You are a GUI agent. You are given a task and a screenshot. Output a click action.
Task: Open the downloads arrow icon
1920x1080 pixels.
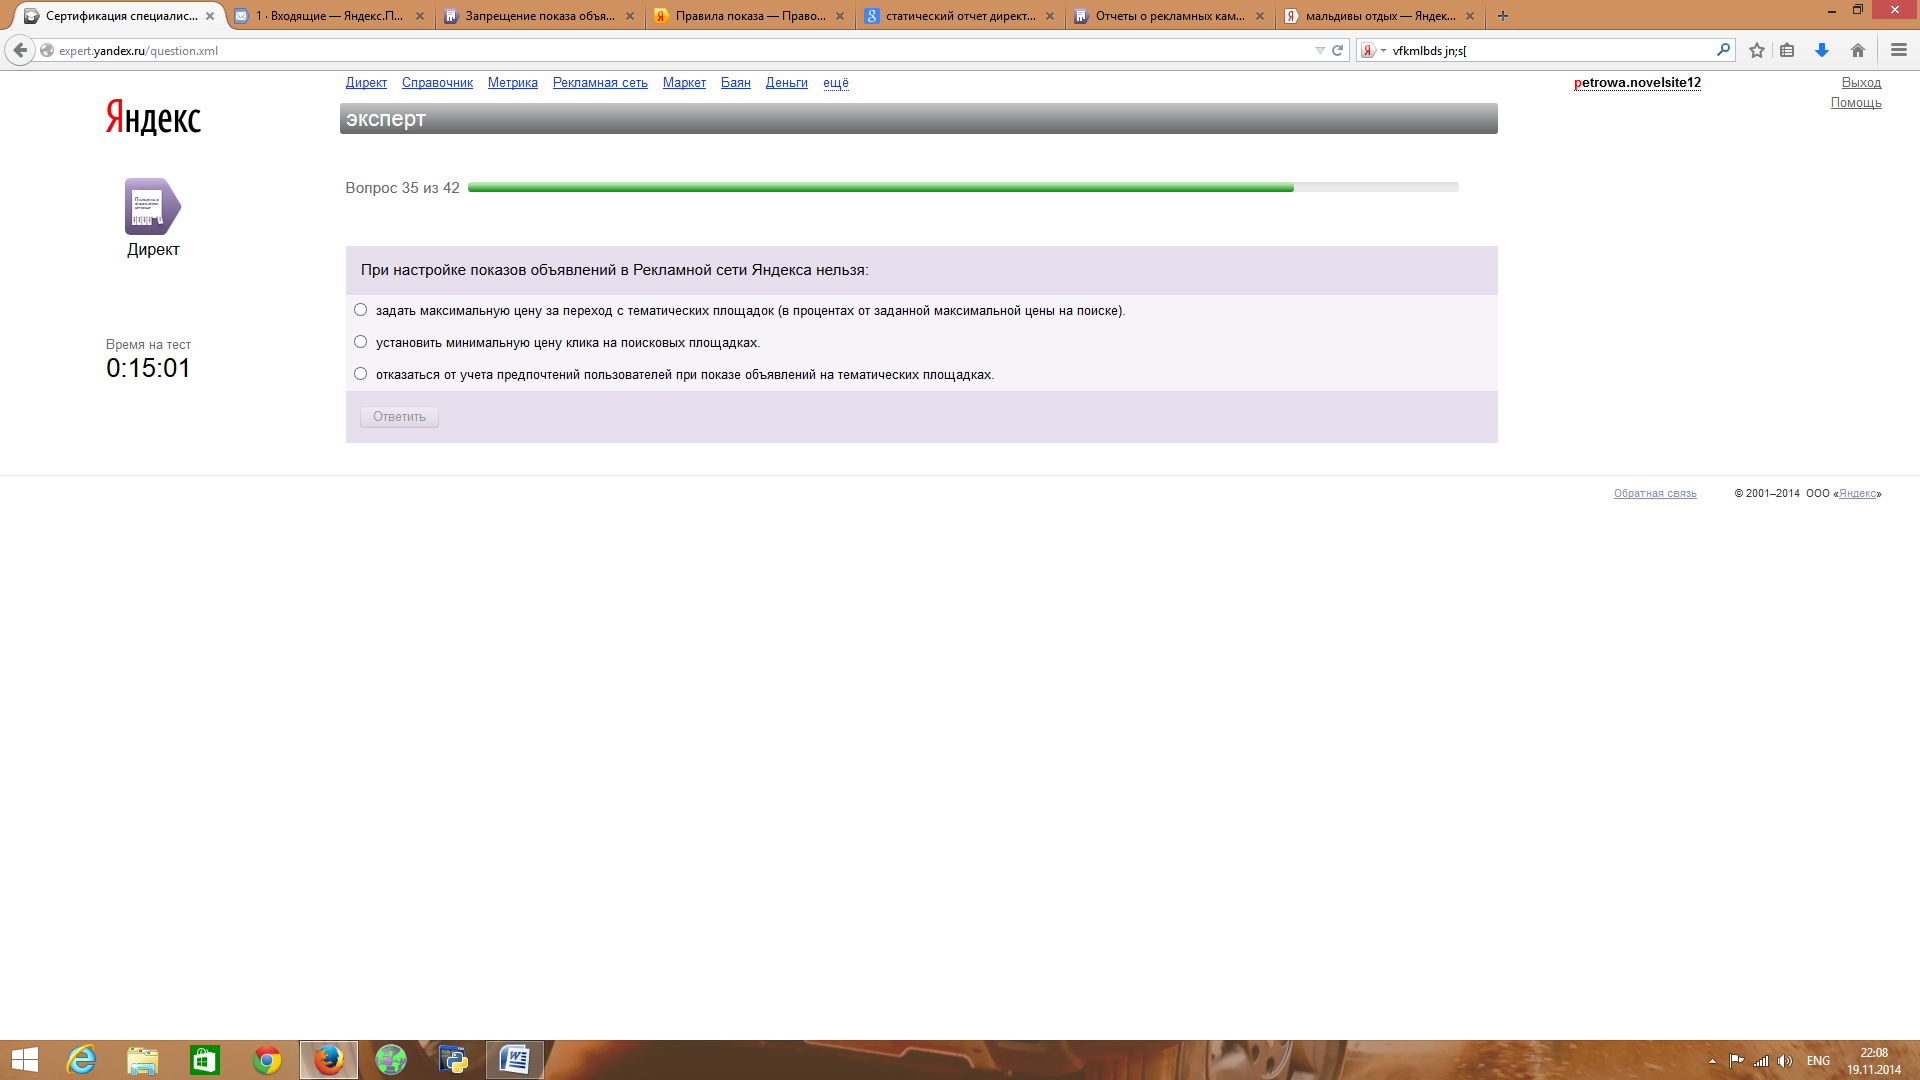coord(1822,50)
